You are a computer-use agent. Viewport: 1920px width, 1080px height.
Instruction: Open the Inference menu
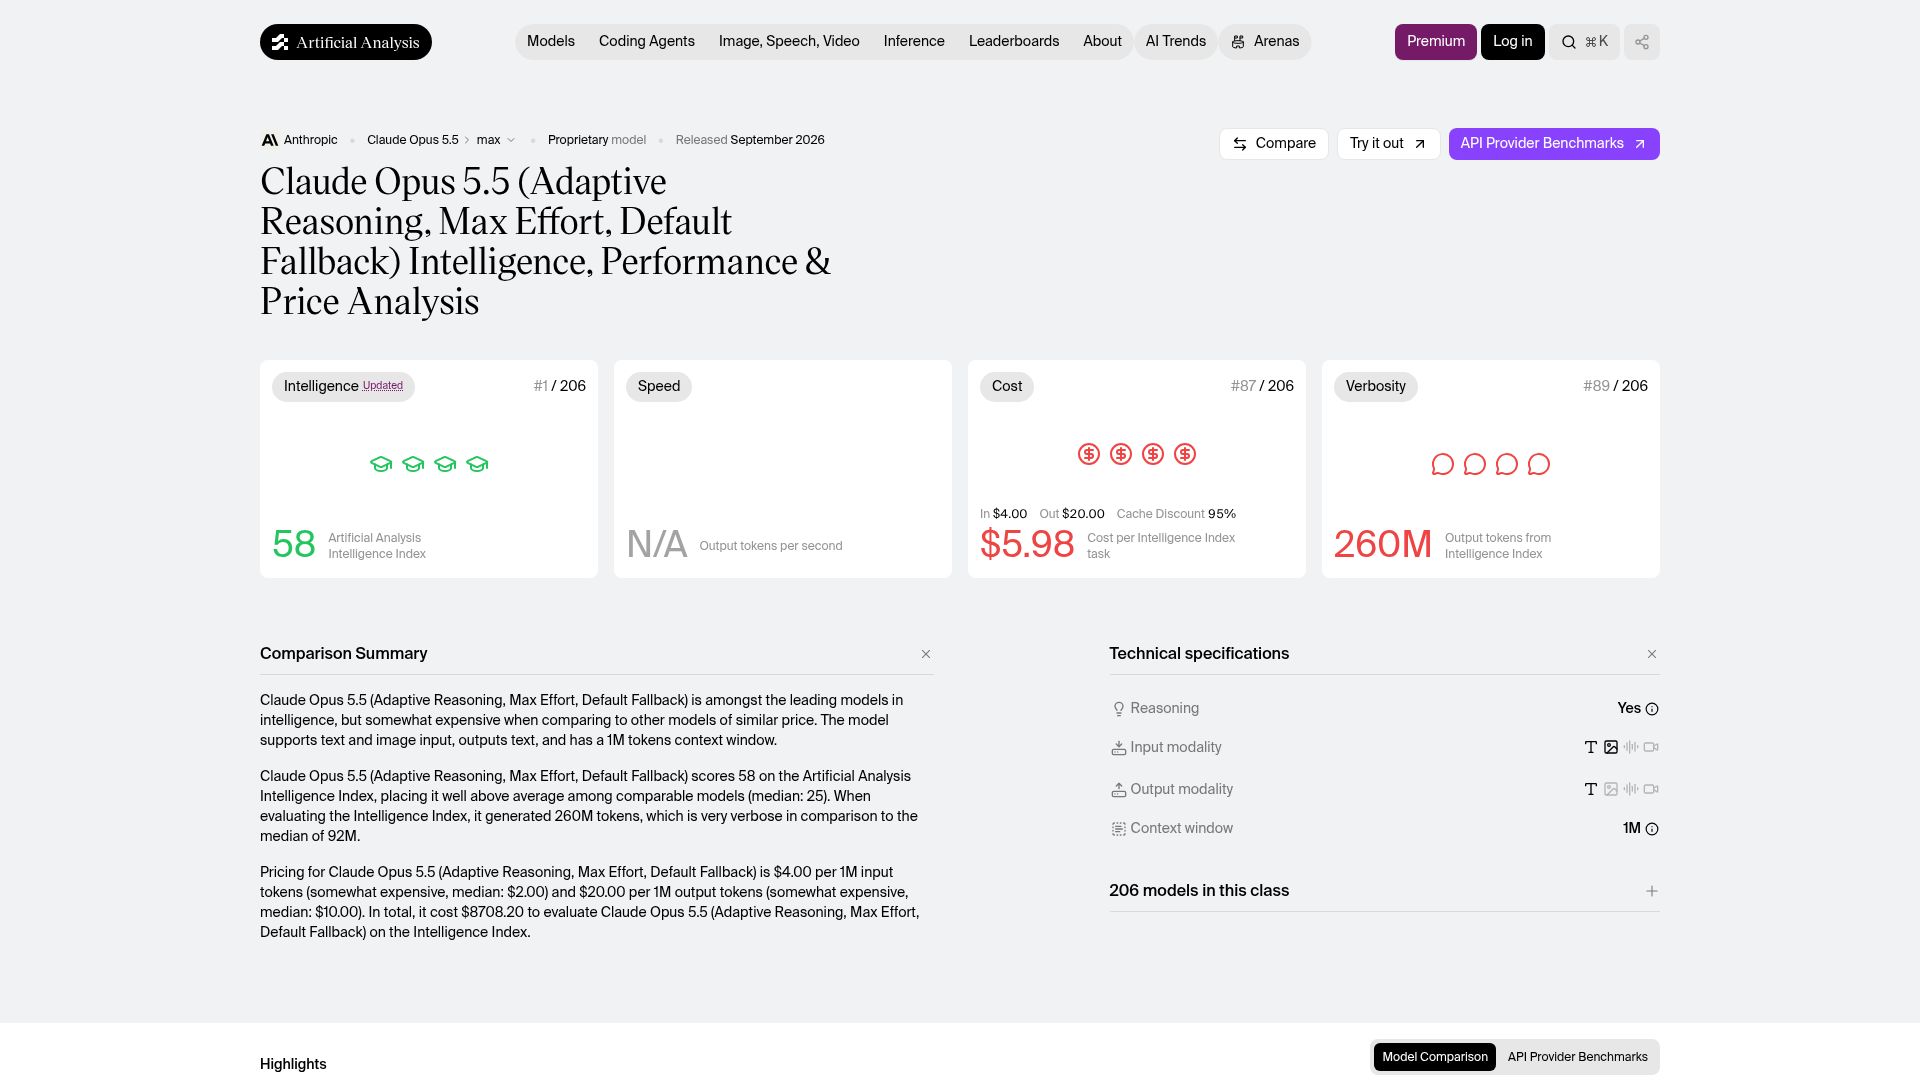(914, 42)
